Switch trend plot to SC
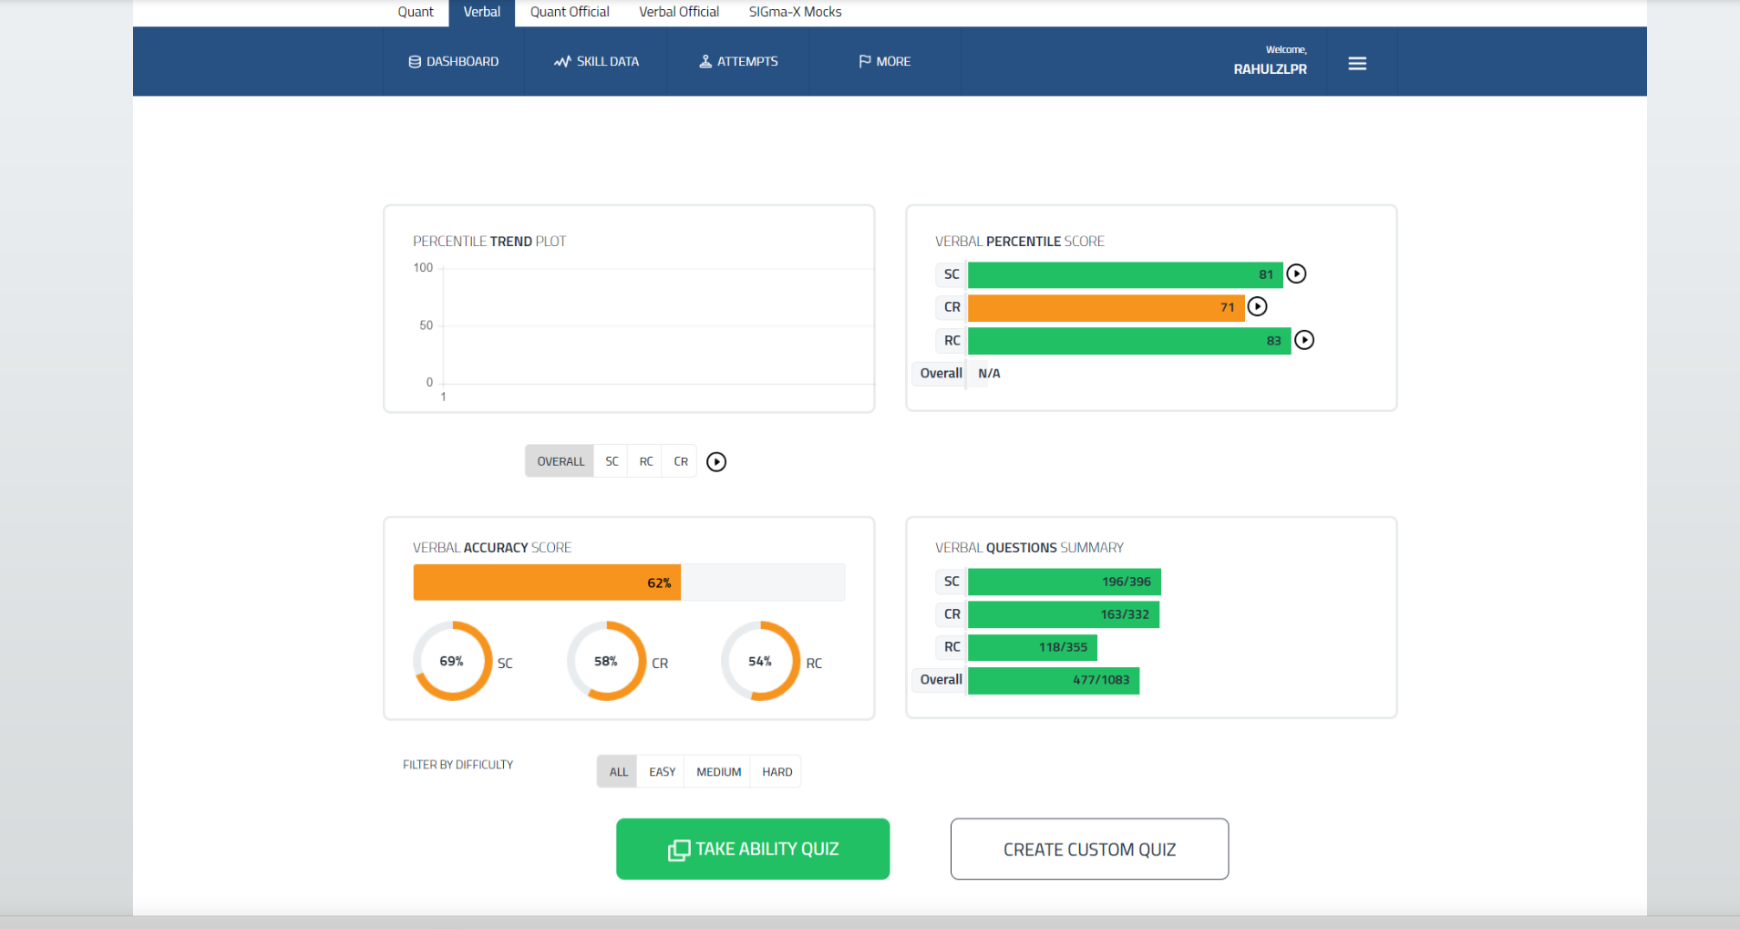 click(x=612, y=462)
